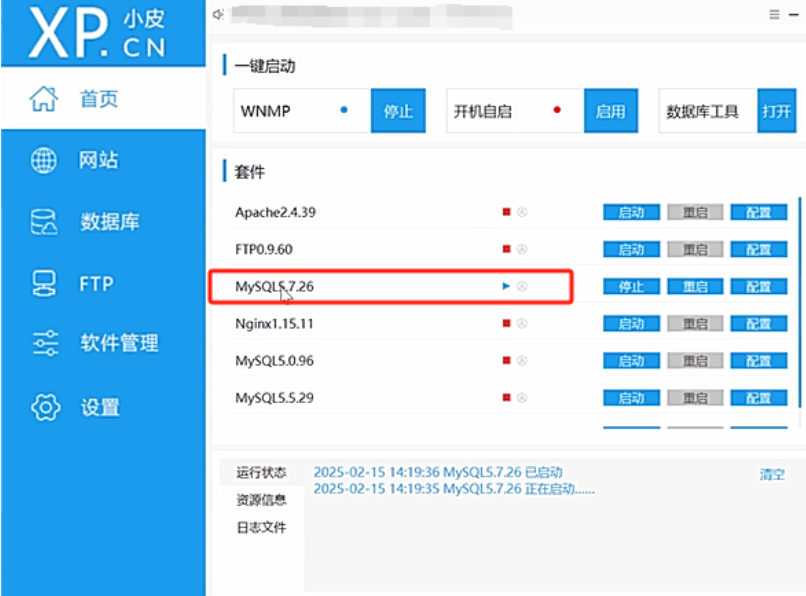Click Apache2.4.39 round gray icon
Screen dimensions: 806x596
(x=522, y=212)
